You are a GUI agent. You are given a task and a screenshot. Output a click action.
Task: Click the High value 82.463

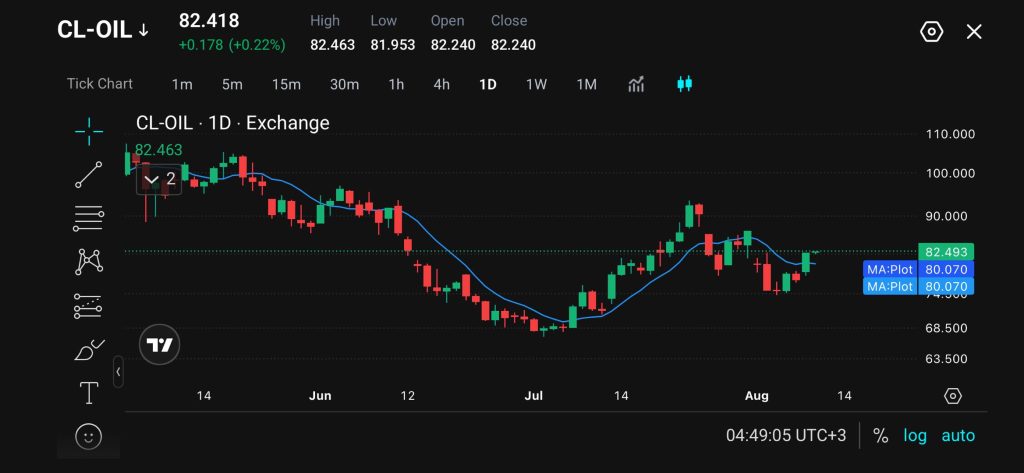coord(332,45)
